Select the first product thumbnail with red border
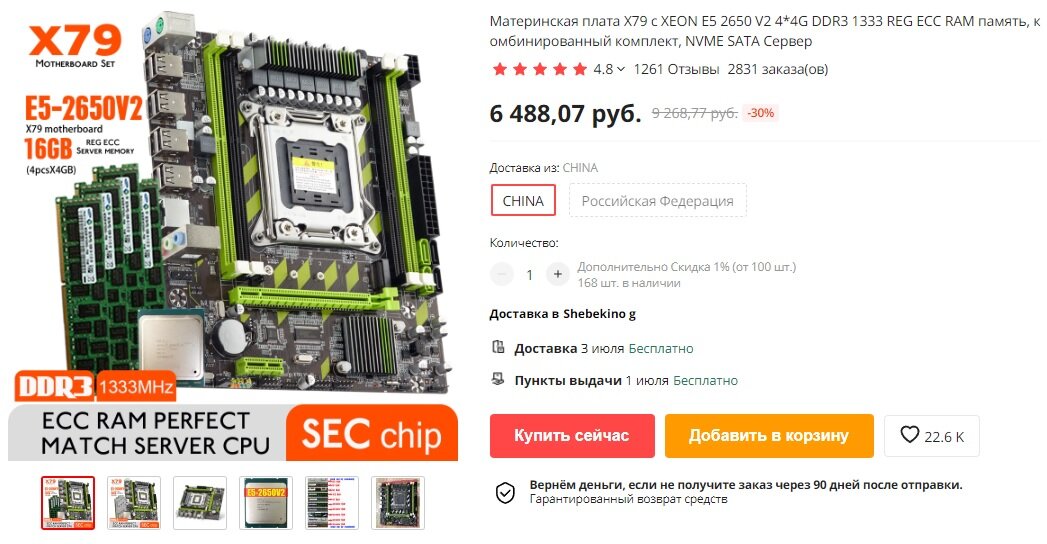Viewport: 1047px width, 544px height. coord(68,503)
